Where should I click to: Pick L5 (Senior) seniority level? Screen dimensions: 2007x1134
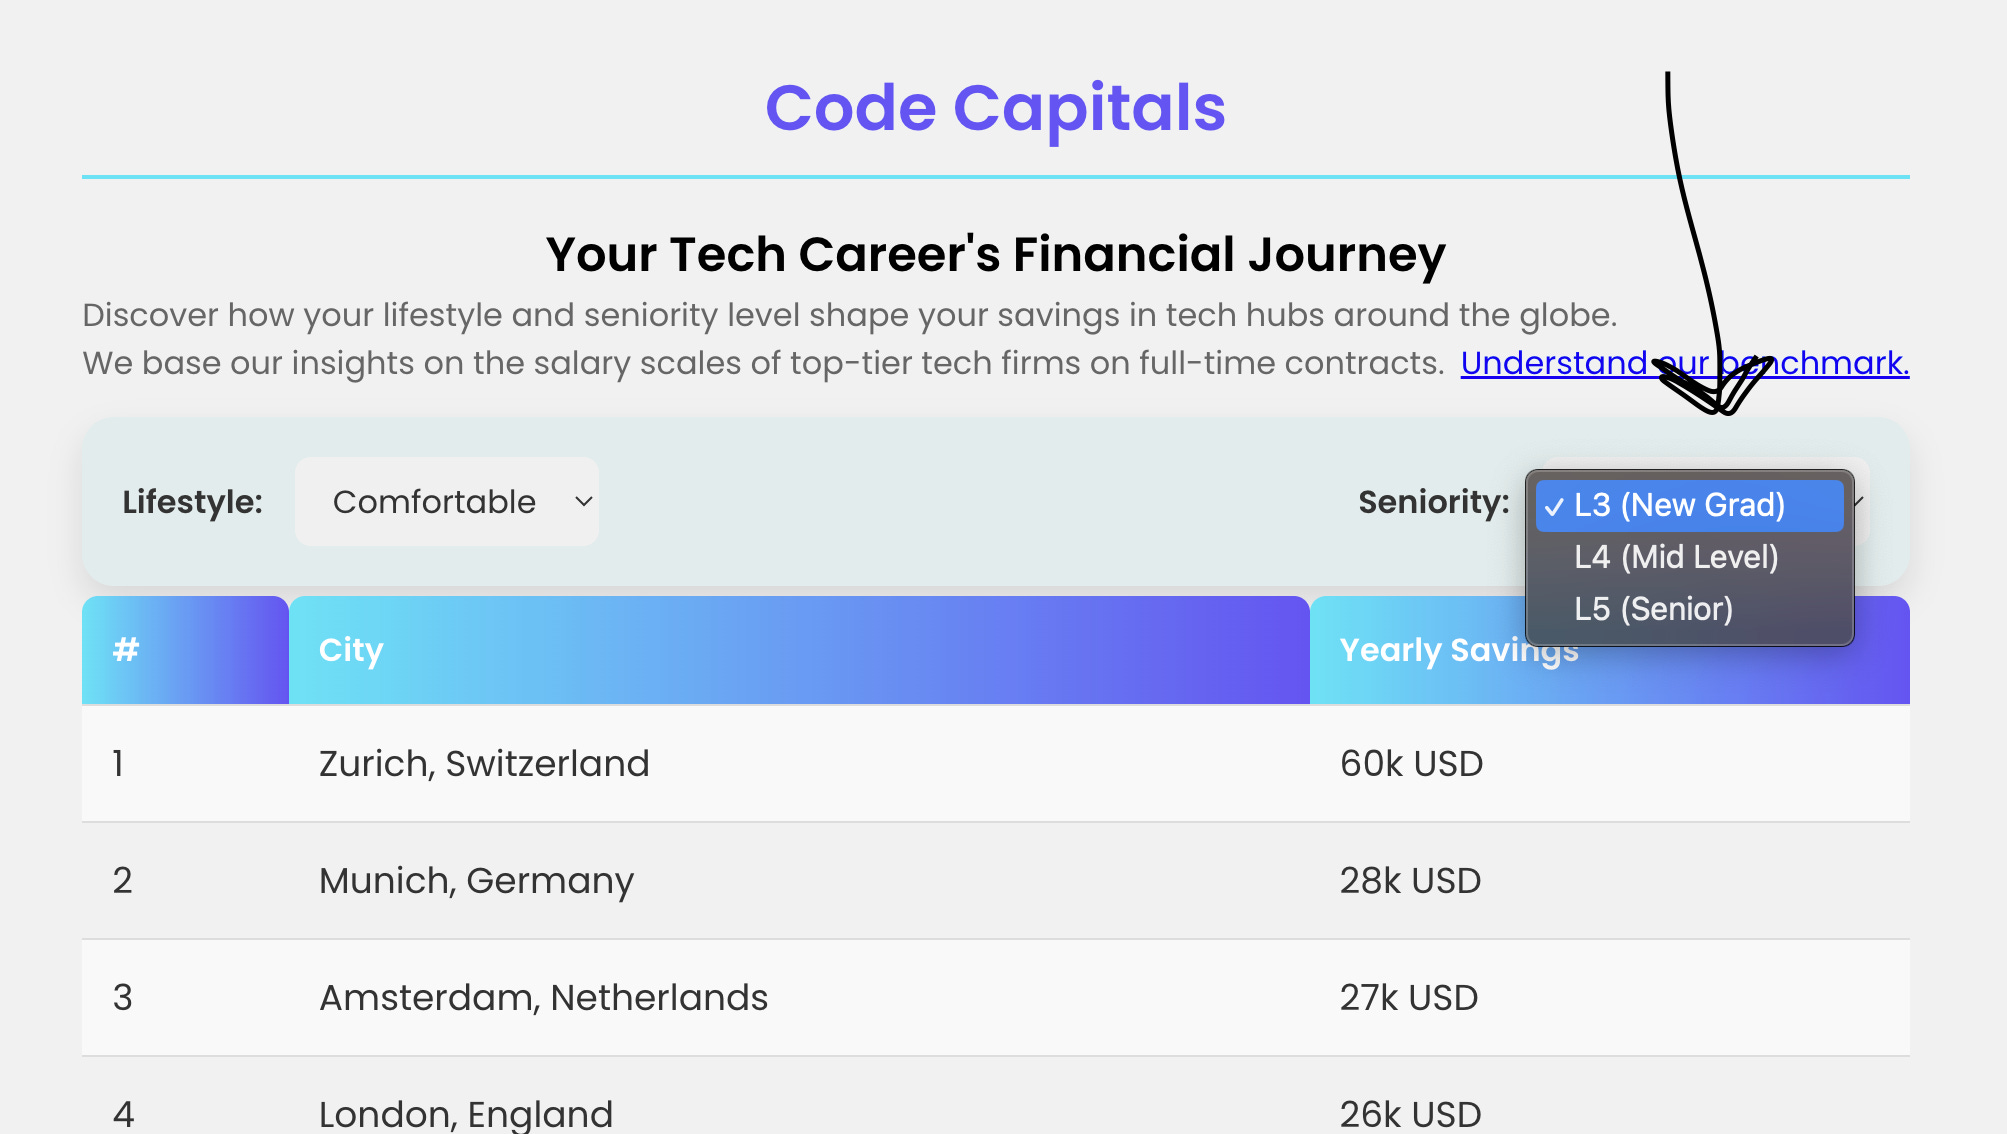[x=1652, y=608]
